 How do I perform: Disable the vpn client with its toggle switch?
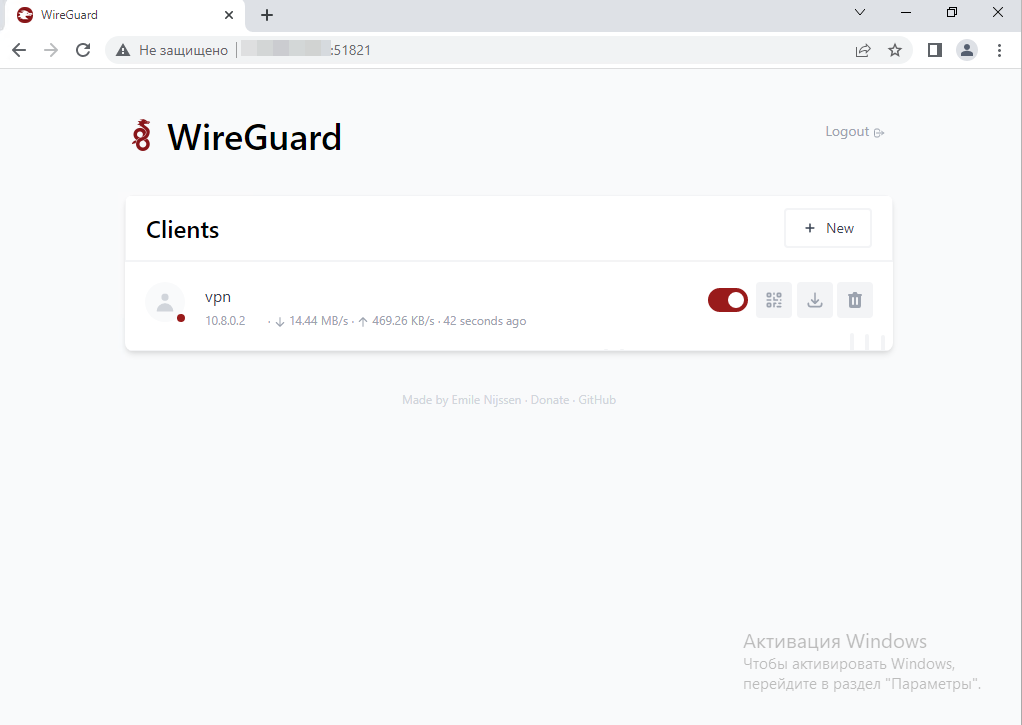727,299
